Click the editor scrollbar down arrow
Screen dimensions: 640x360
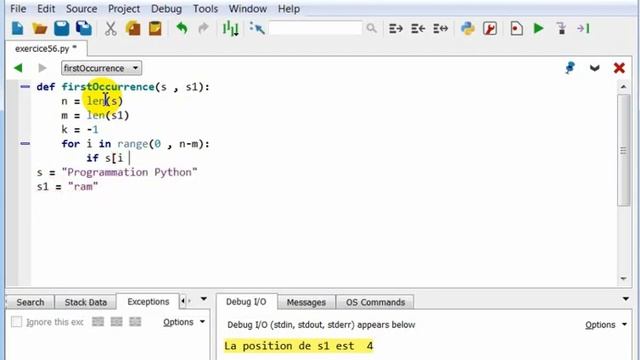[x=623, y=279]
